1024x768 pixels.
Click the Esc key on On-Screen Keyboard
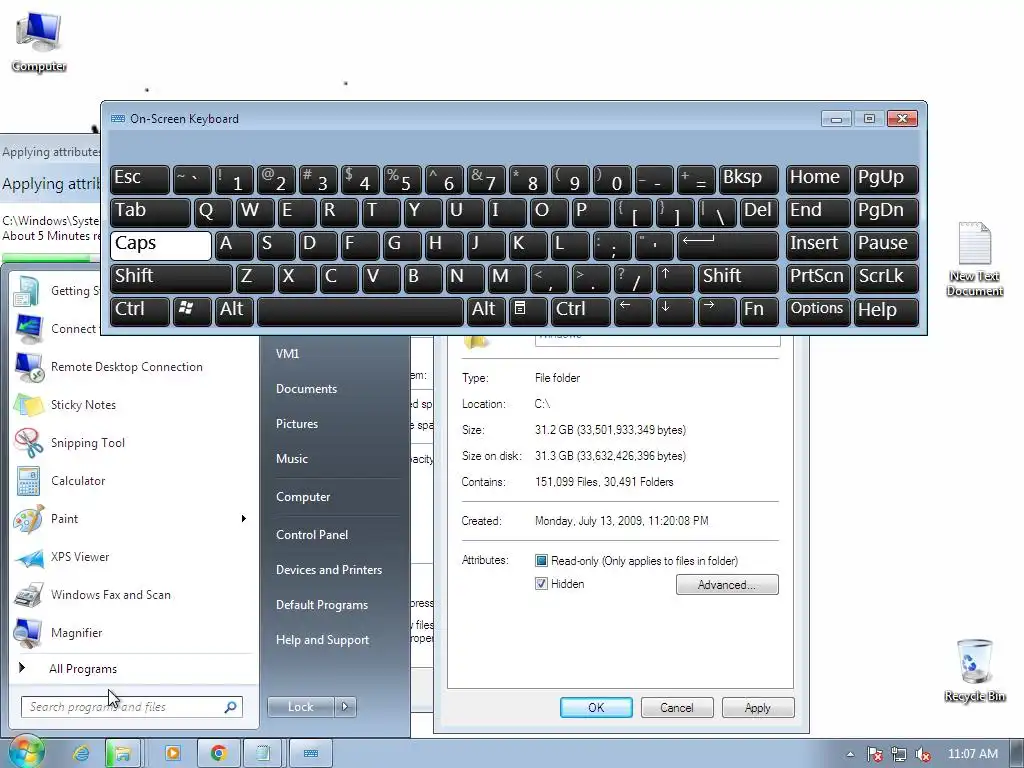pyautogui.click(x=140, y=179)
